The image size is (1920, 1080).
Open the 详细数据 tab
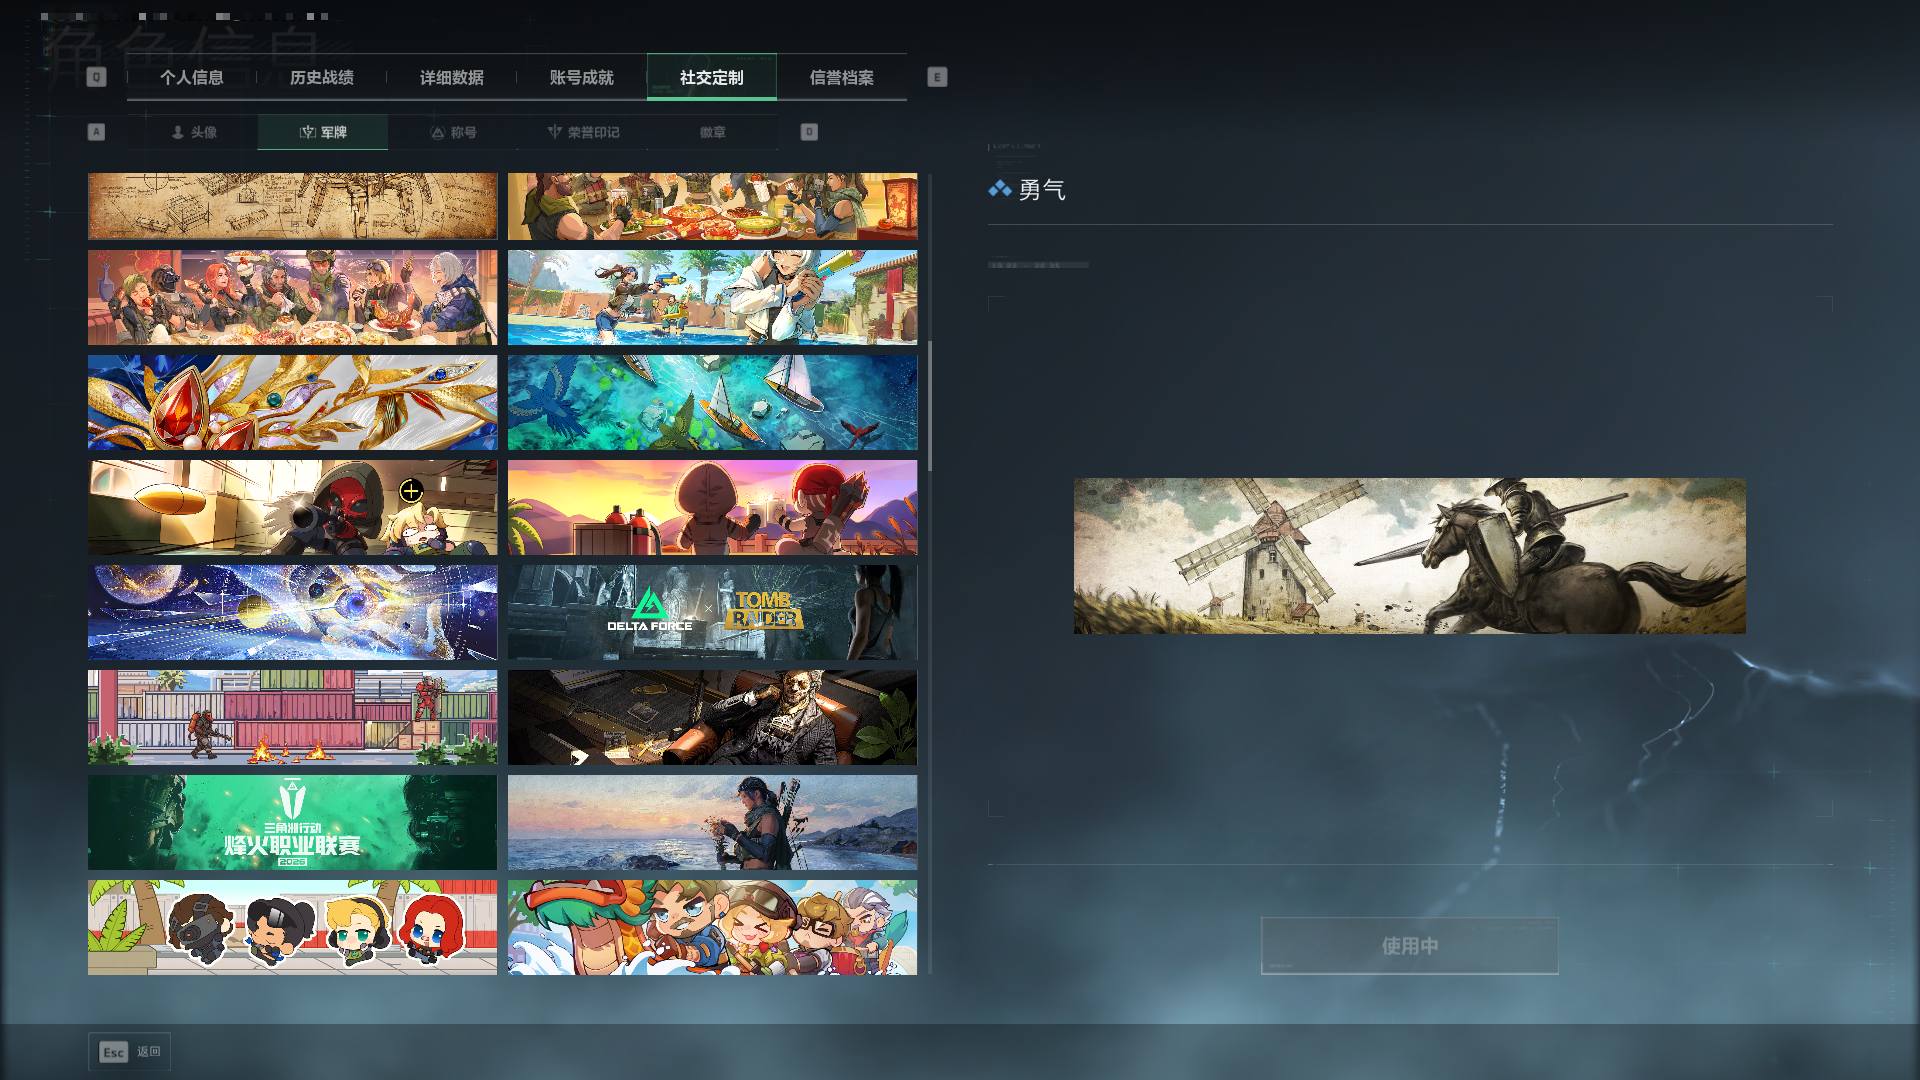tap(452, 78)
